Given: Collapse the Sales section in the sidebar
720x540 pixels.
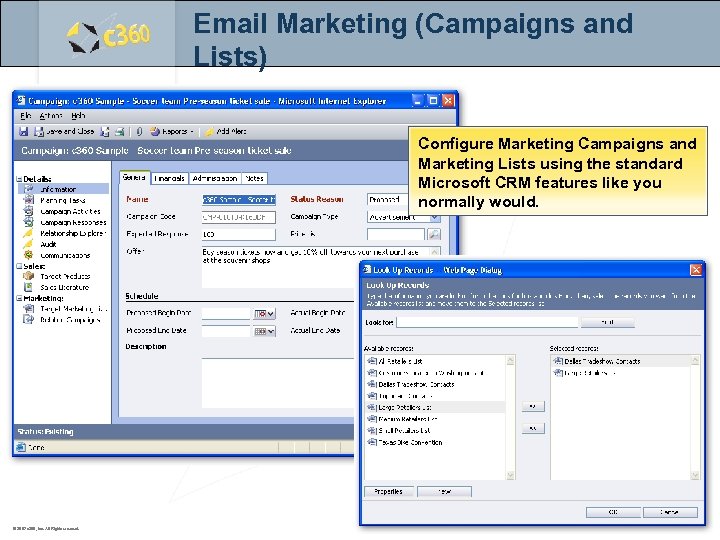Looking at the screenshot, I should [x=19, y=266].
